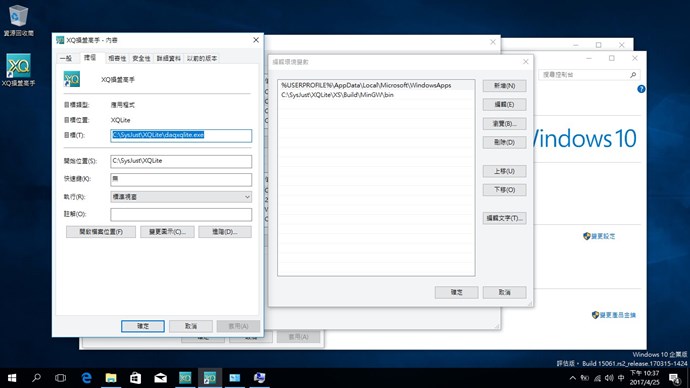
Task: Switch to the 一般 tab
Action: [66, 58]
